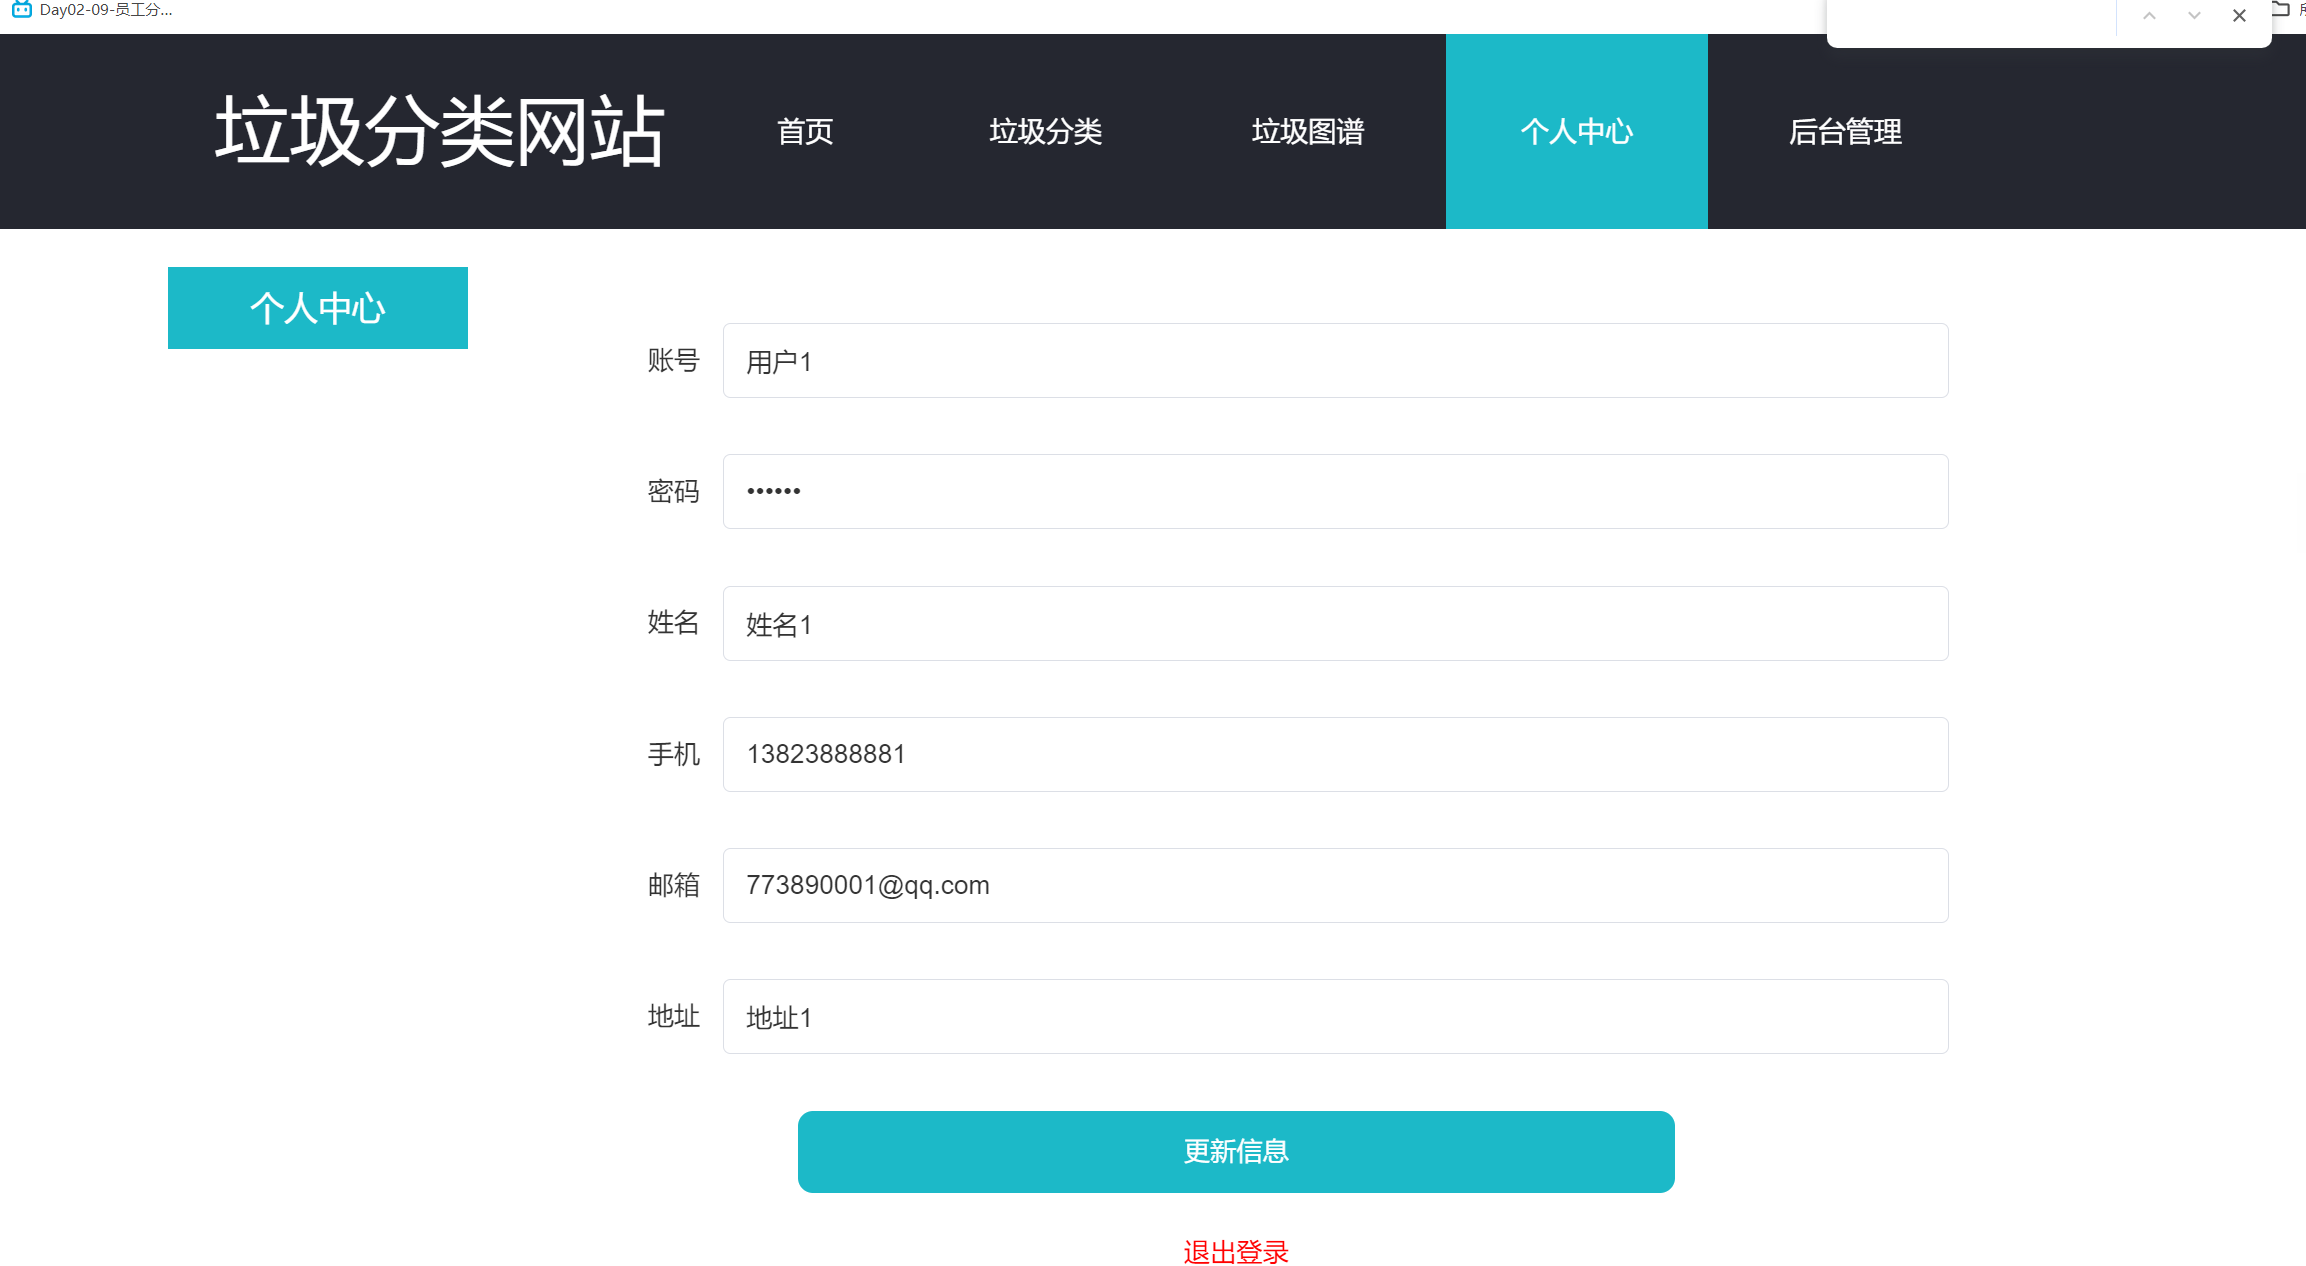Image resolution: width=2306 pixels, height=1266 pixels.
Task: Click the 手机 field label
Action: 673,754
